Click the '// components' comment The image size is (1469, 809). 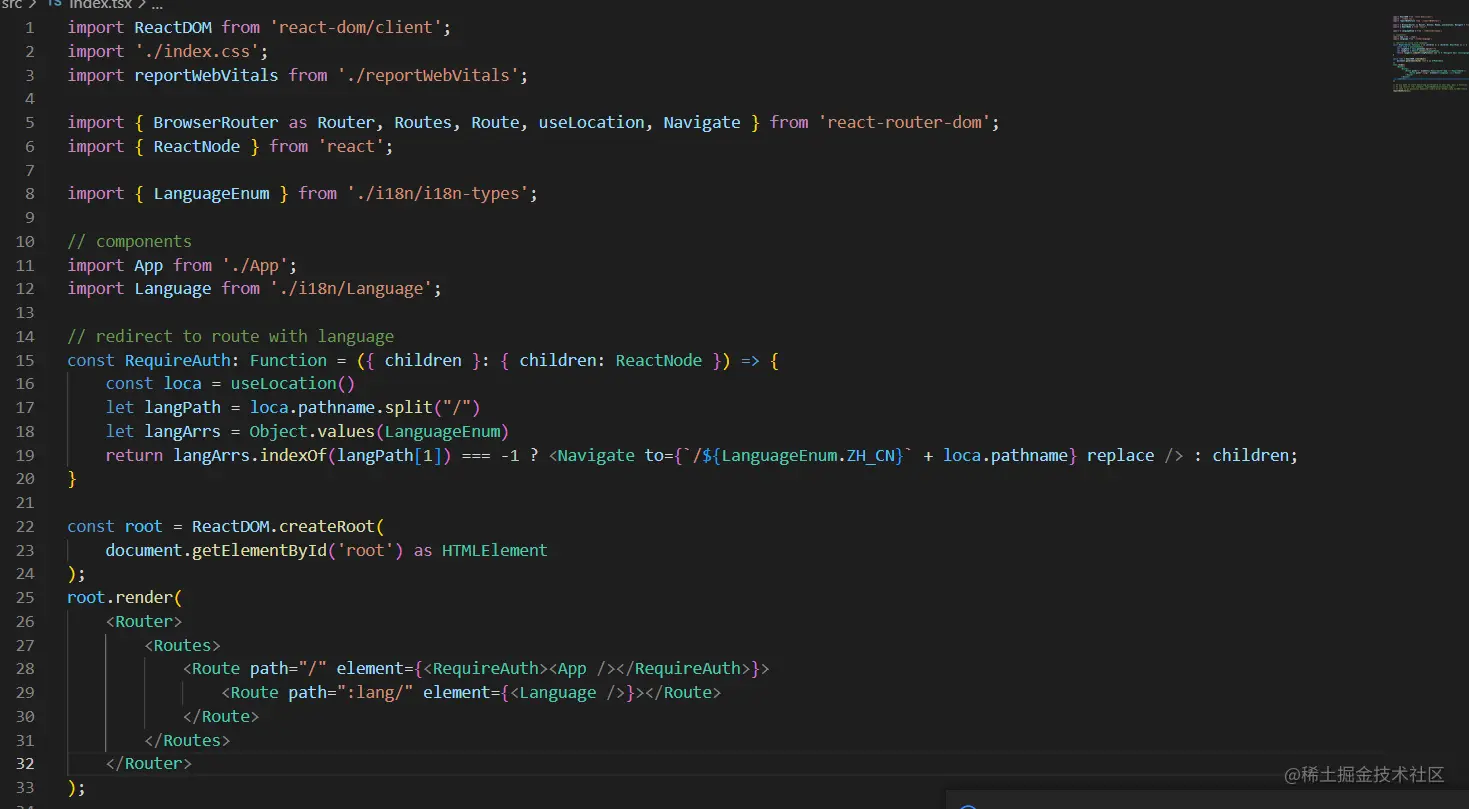coord(130,241)
